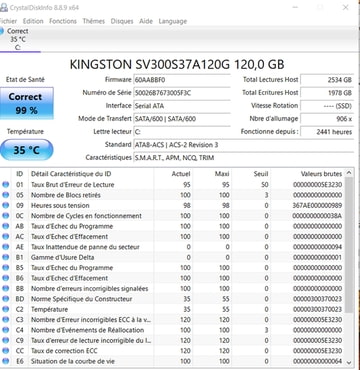Click the CrystalDiskInfo app icon in title bar
This screenshot has height=370, width=360.
click(x=3, y=7)
